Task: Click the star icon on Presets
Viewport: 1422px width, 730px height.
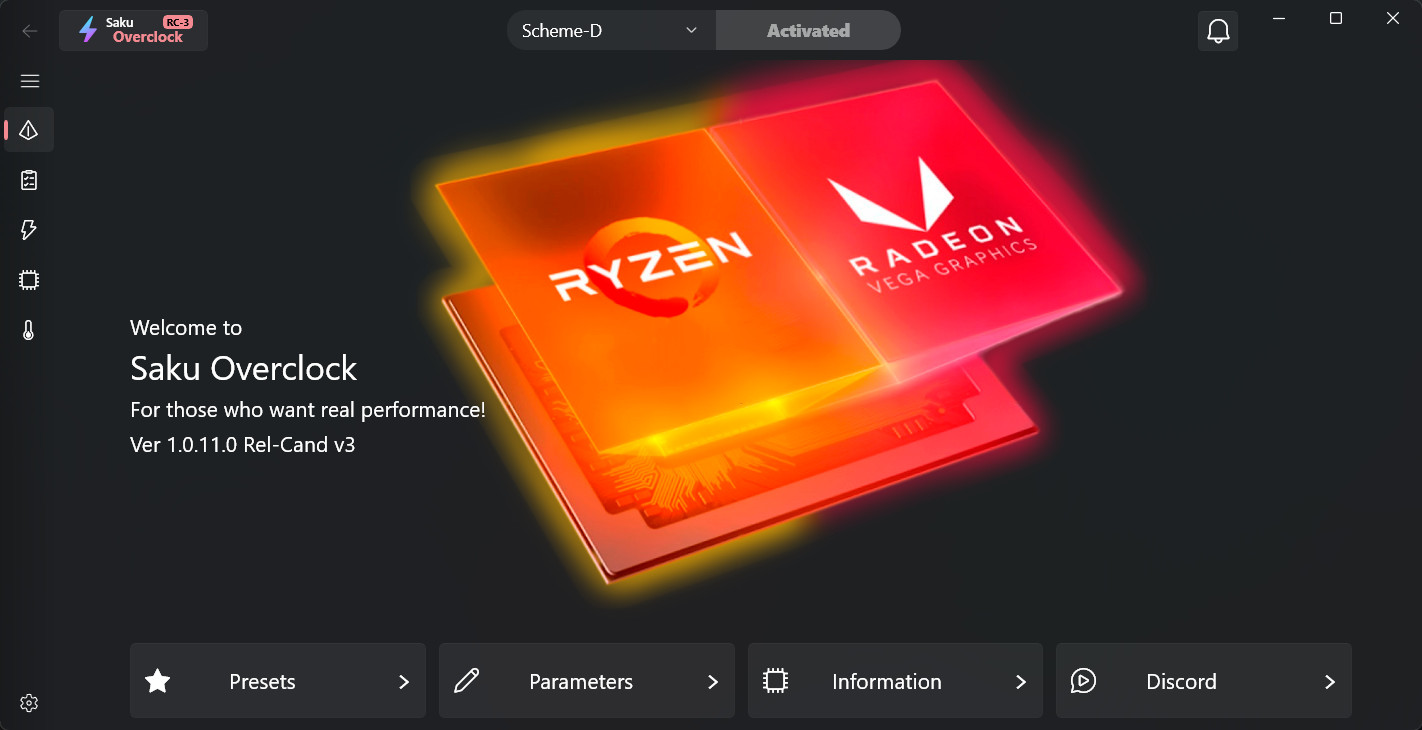Action: point(158,681)
